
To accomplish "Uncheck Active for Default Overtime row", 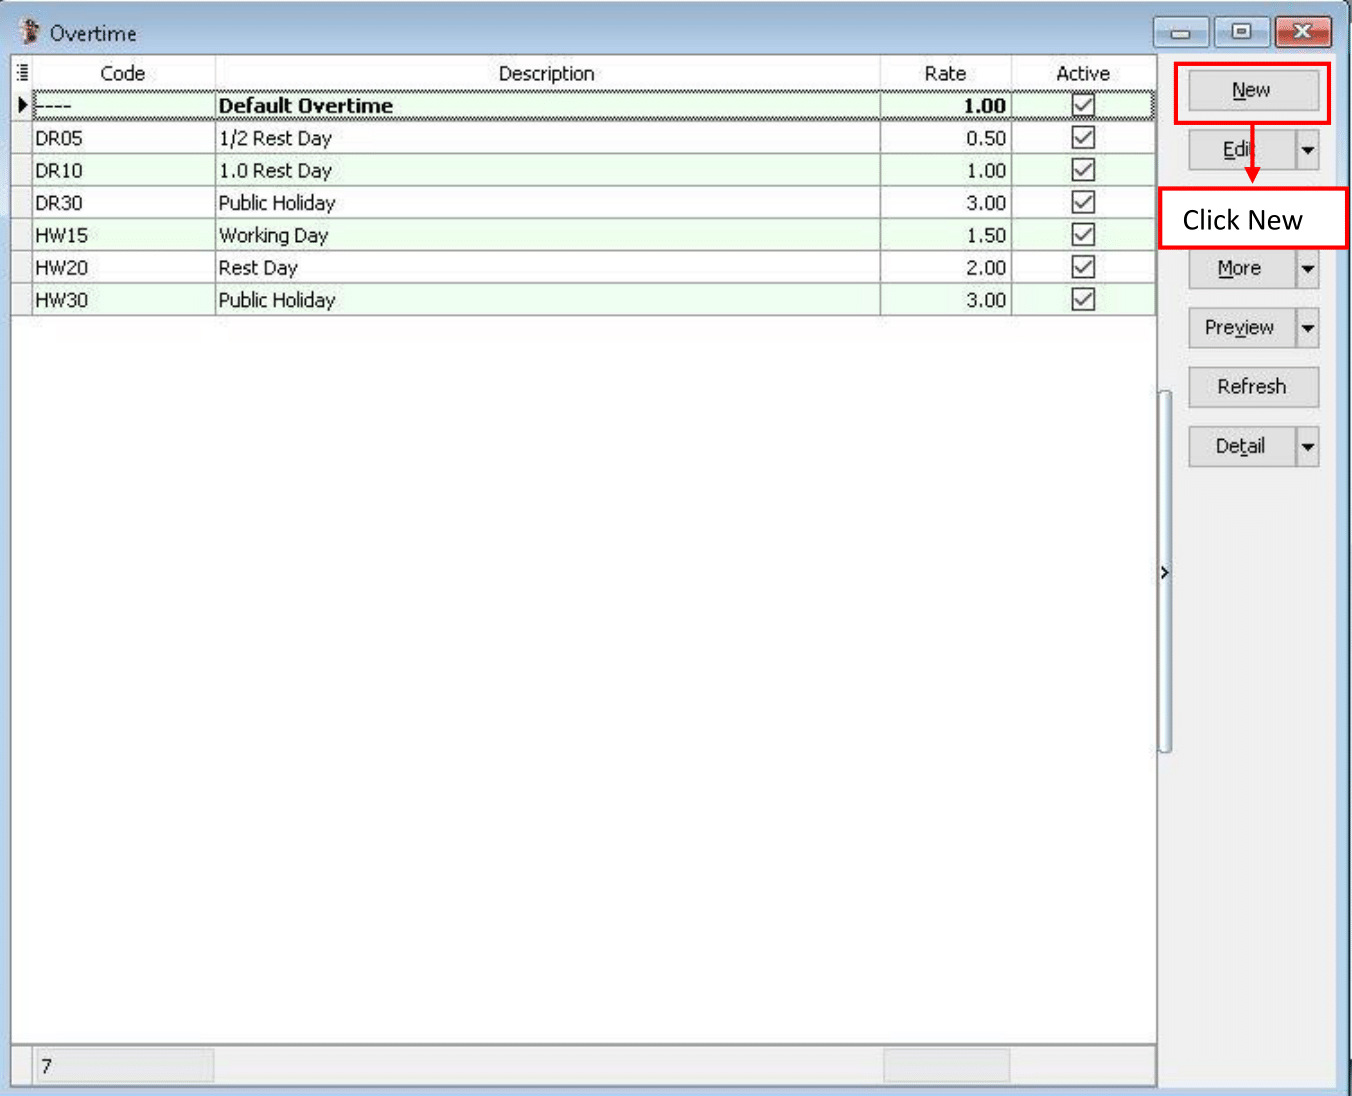I will pyautogui.click(x=1083, y=105).
